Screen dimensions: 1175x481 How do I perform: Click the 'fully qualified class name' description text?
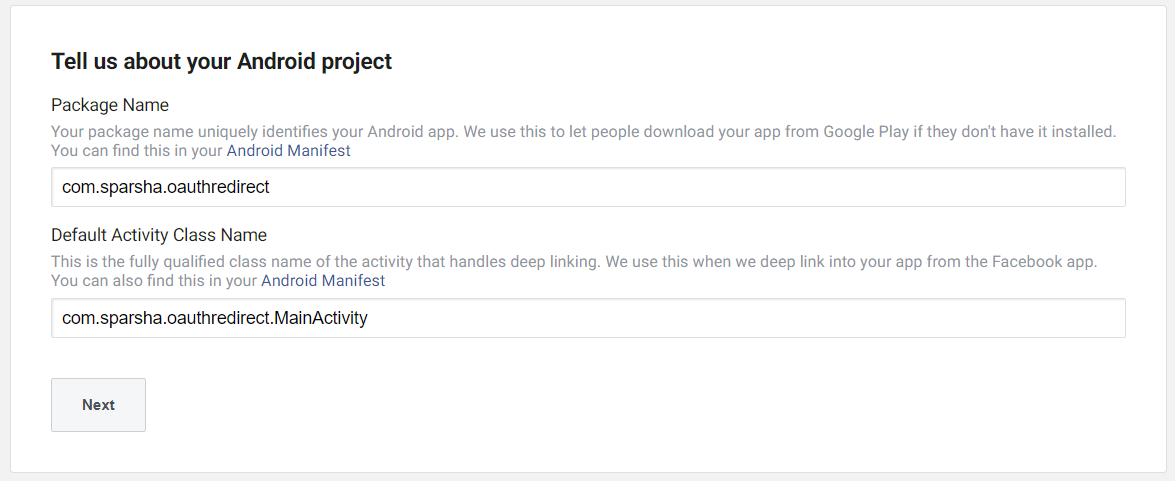coord(198,262)
